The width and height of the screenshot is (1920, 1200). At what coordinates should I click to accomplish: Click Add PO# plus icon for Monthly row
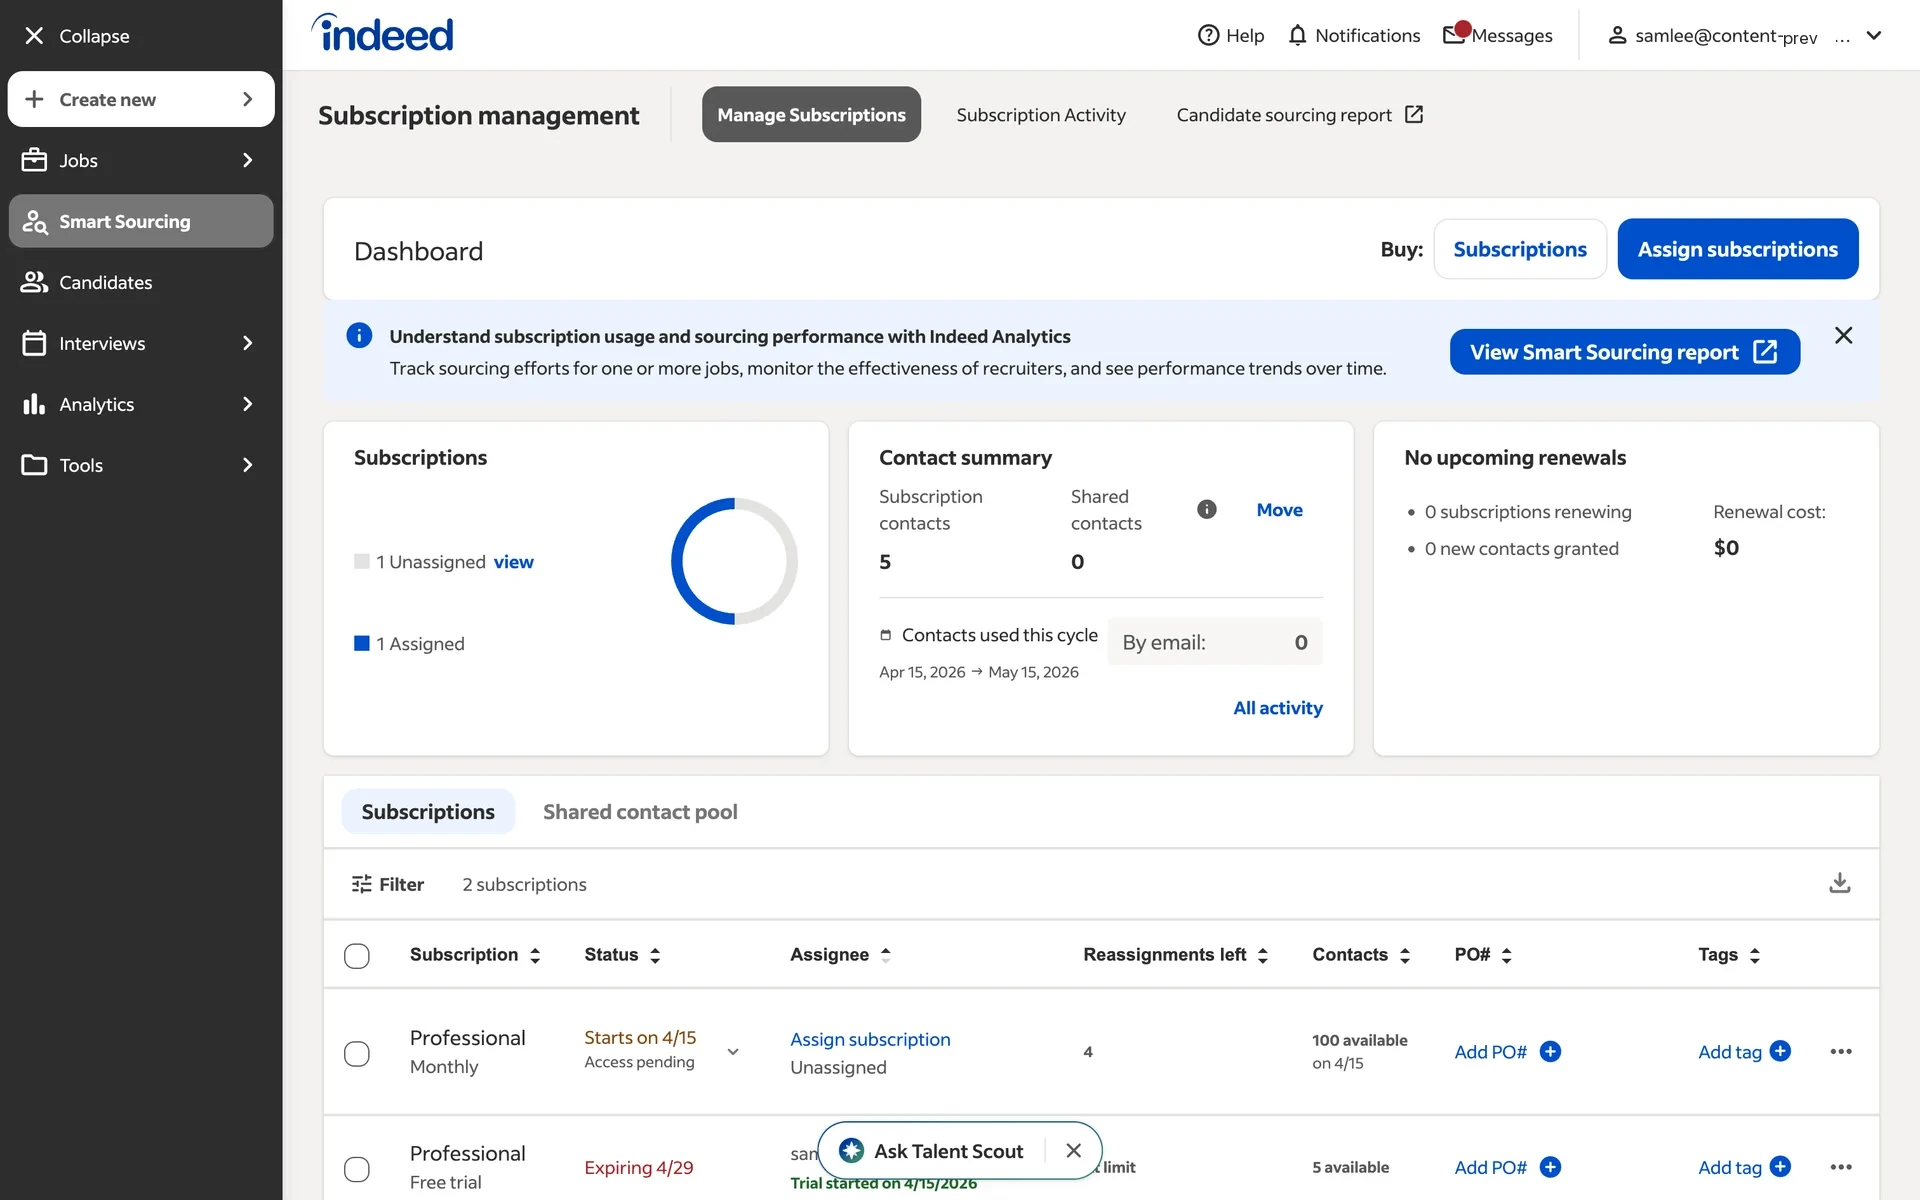(x=1550, y=1051)
